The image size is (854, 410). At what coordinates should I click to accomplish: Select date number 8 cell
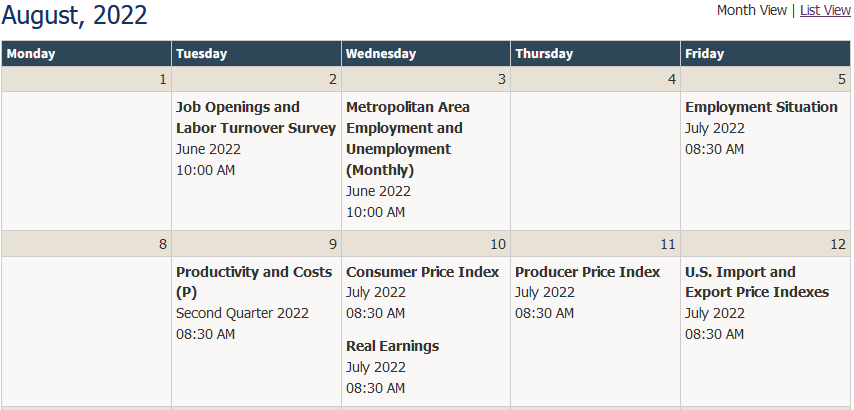(87, 244)
